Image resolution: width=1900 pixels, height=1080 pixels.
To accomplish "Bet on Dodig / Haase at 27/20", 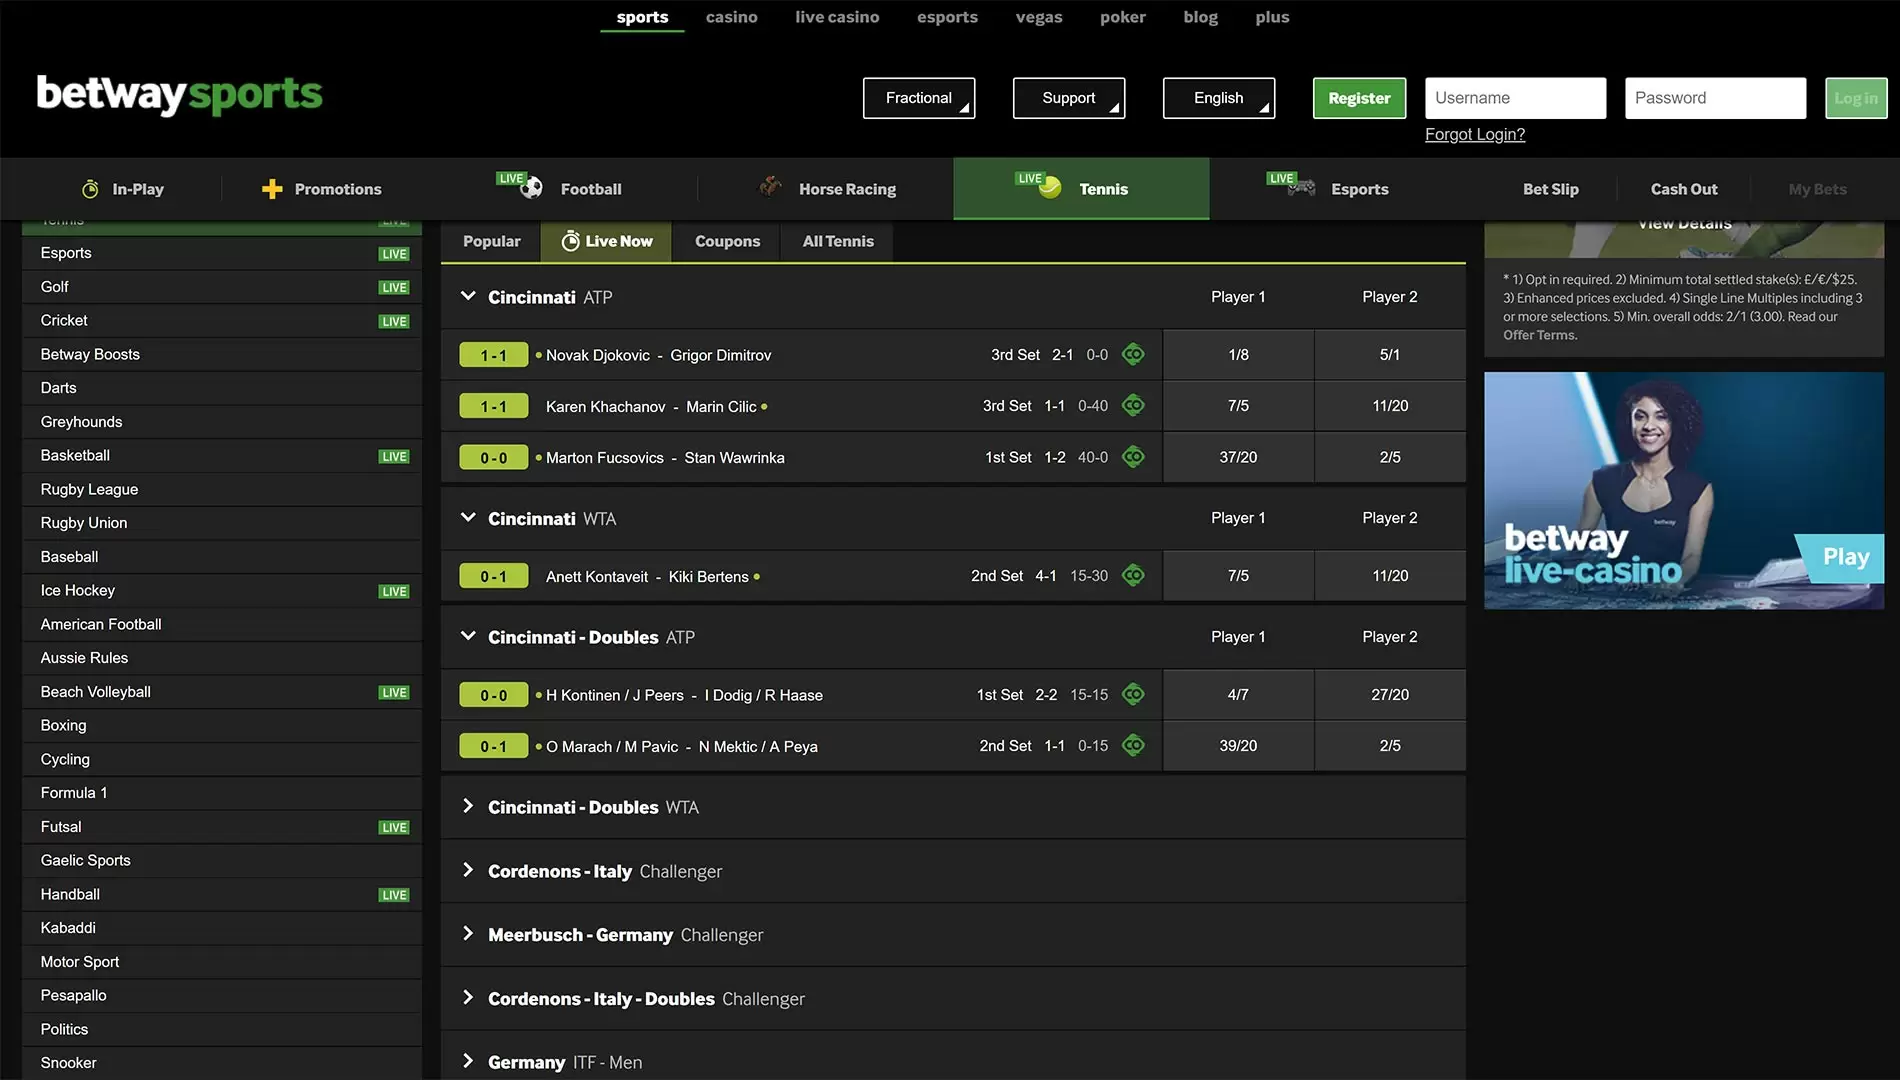I will pyautogui.click(x=1390, y=694).
